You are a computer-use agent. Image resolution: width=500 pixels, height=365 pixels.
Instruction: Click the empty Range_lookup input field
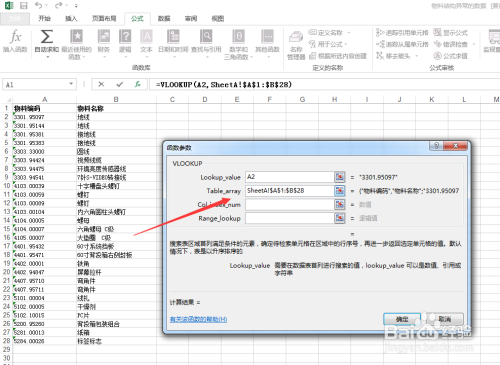coord(290,218)
